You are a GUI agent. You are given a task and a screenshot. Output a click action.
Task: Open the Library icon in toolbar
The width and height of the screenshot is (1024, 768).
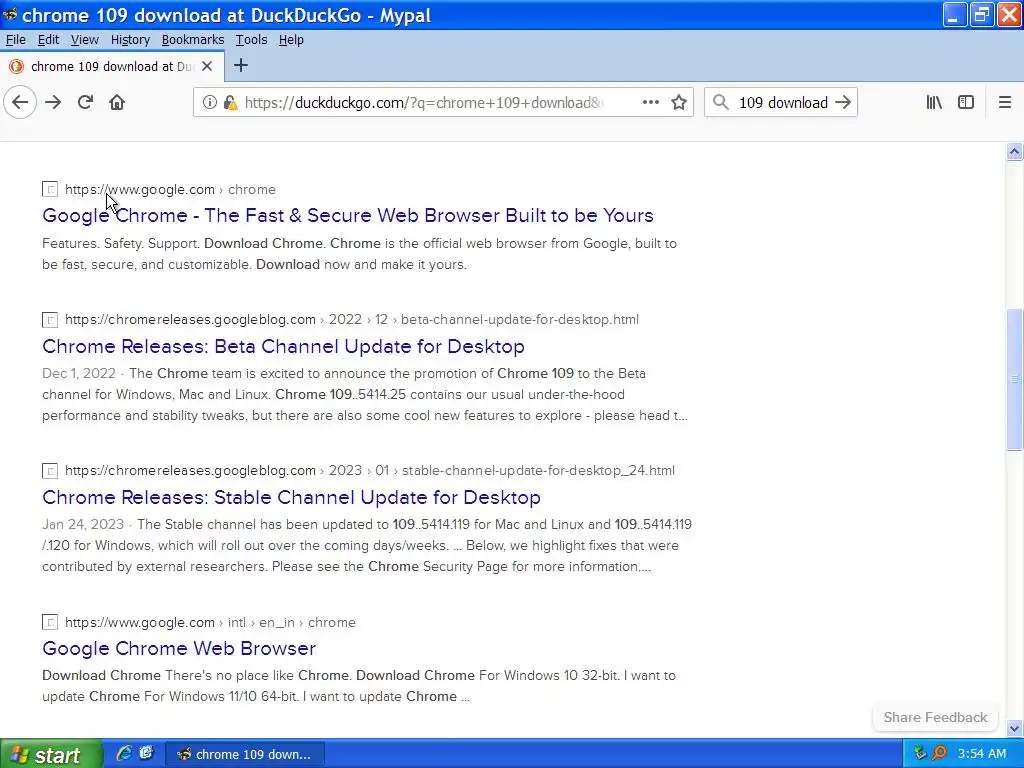click(x=934, y=103)
